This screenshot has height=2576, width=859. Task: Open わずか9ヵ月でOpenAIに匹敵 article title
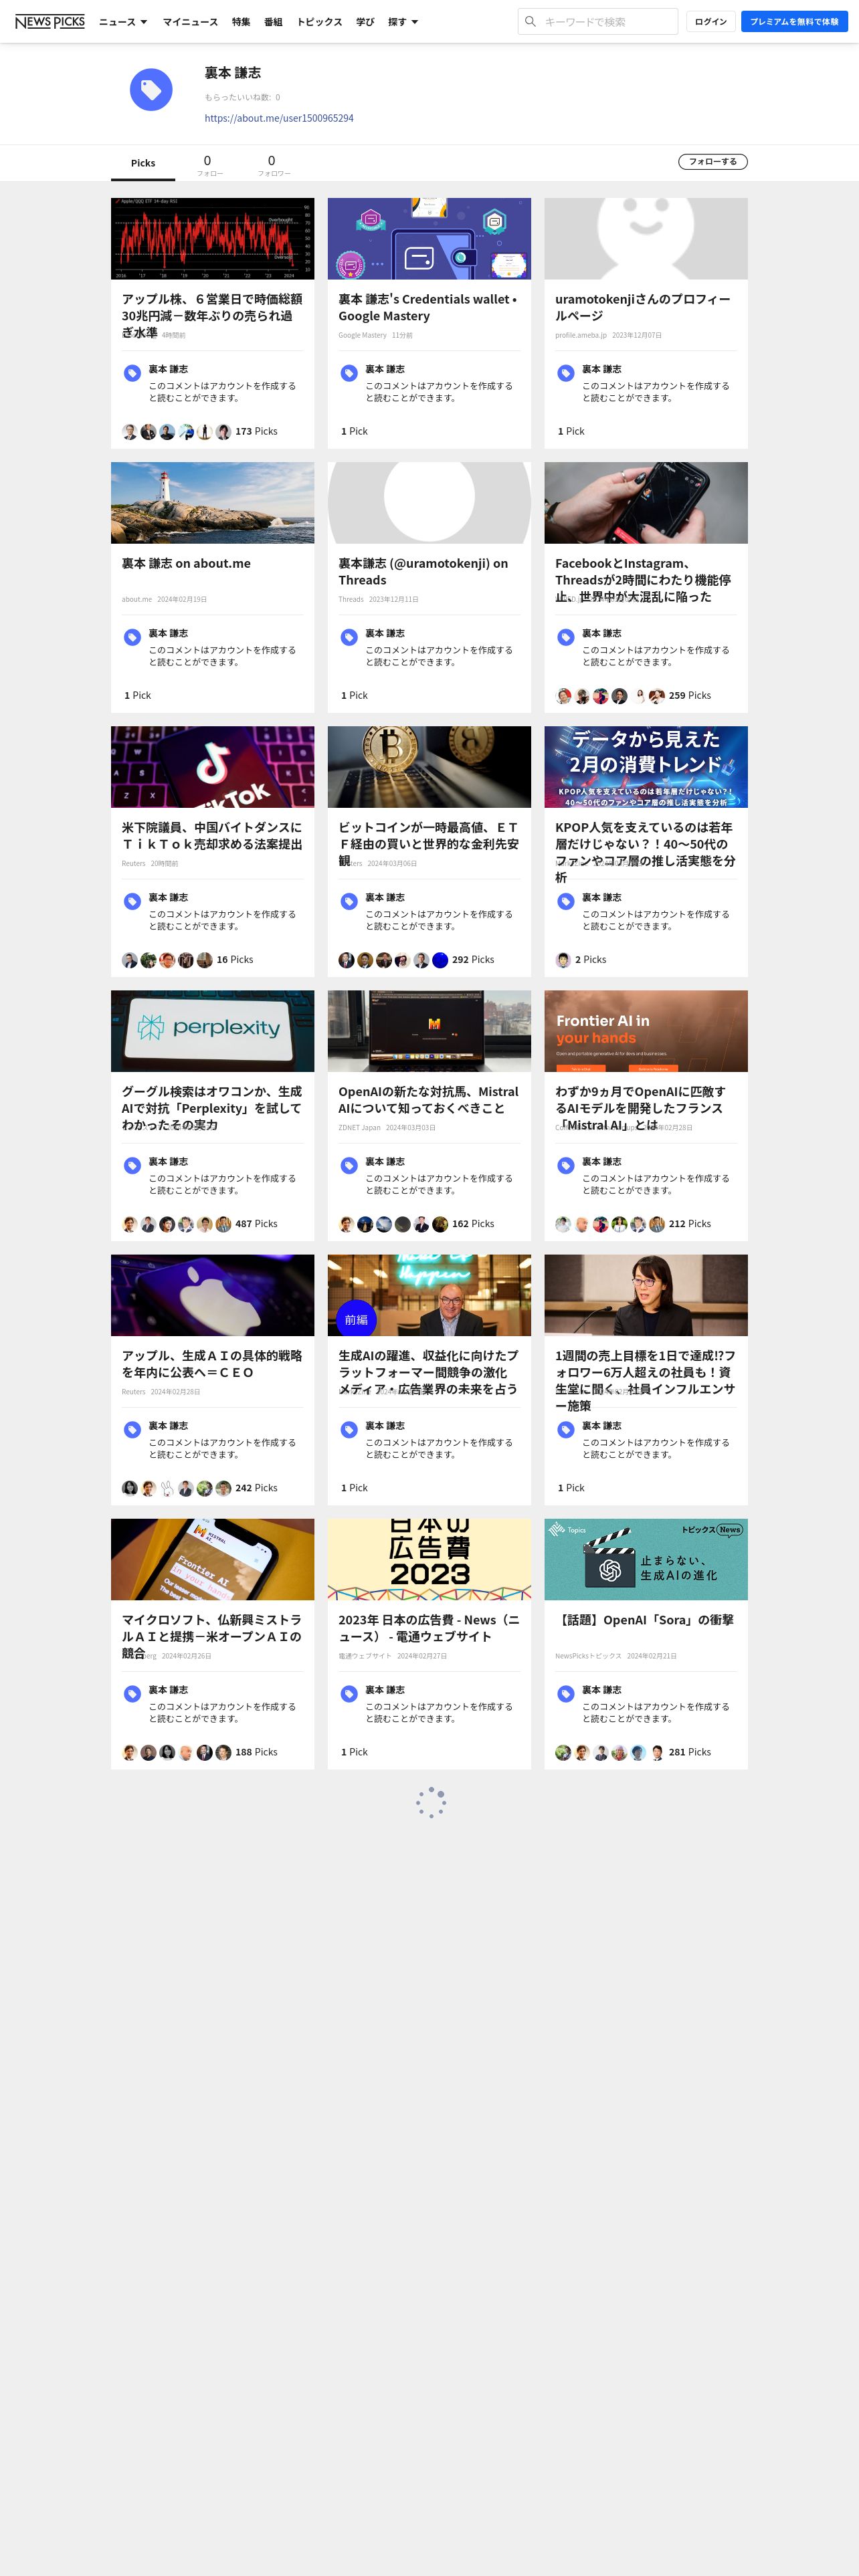tap(640, 1107)
